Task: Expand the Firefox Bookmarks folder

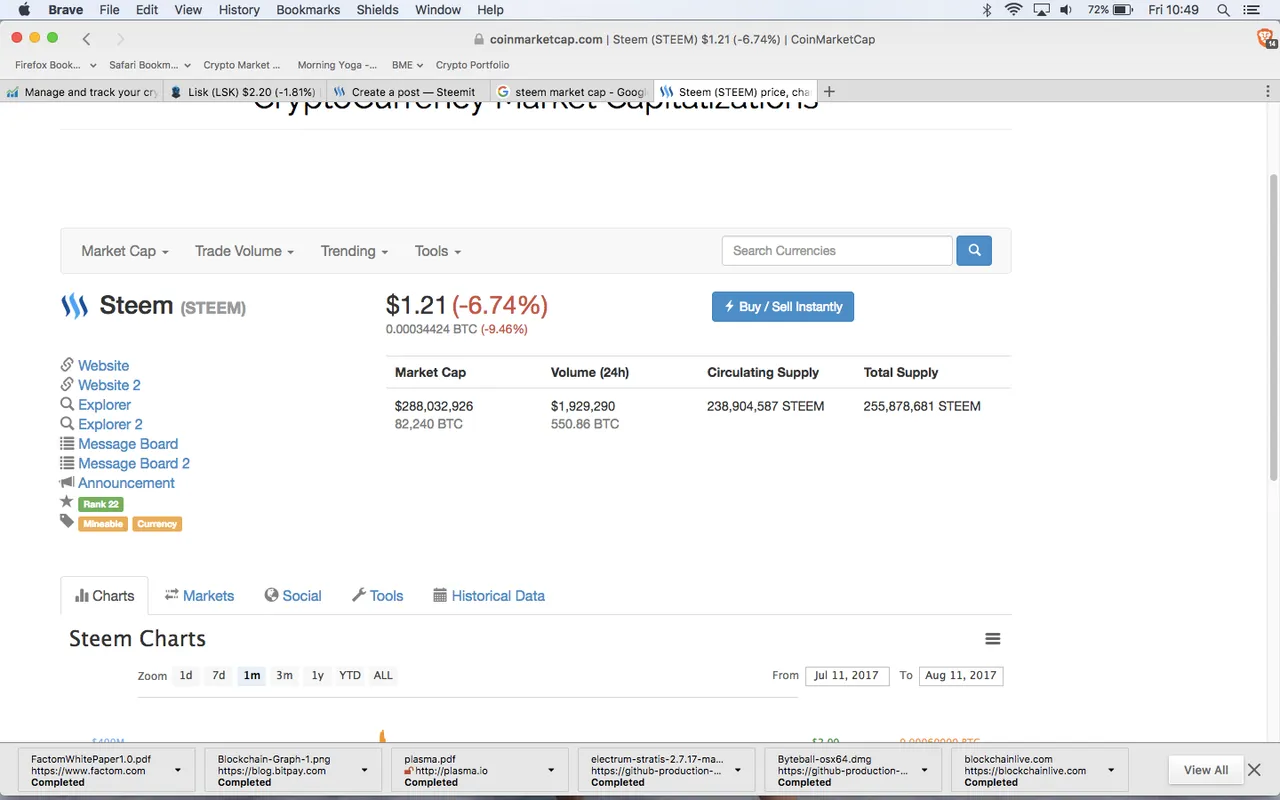Action: pos(55,65)
